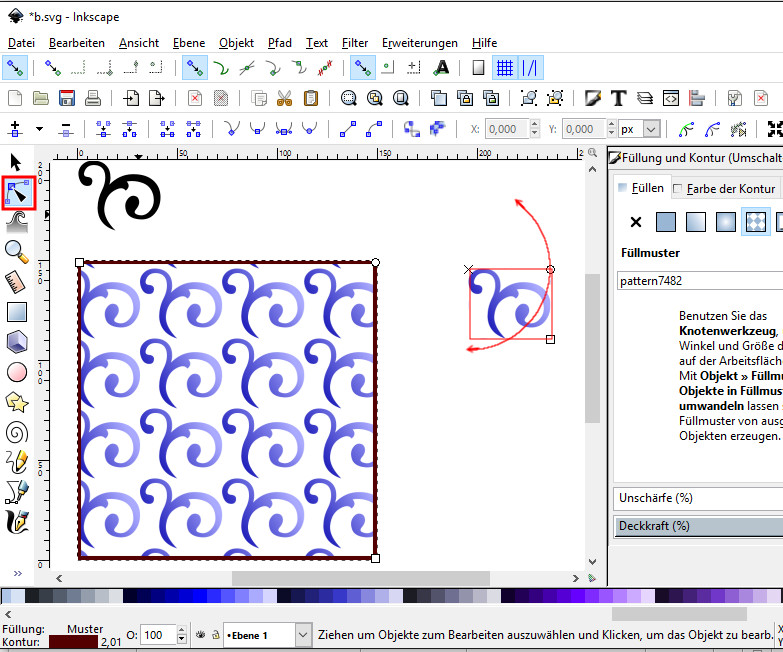
Task: Choose flat color fill button
Action: [666, 222]
